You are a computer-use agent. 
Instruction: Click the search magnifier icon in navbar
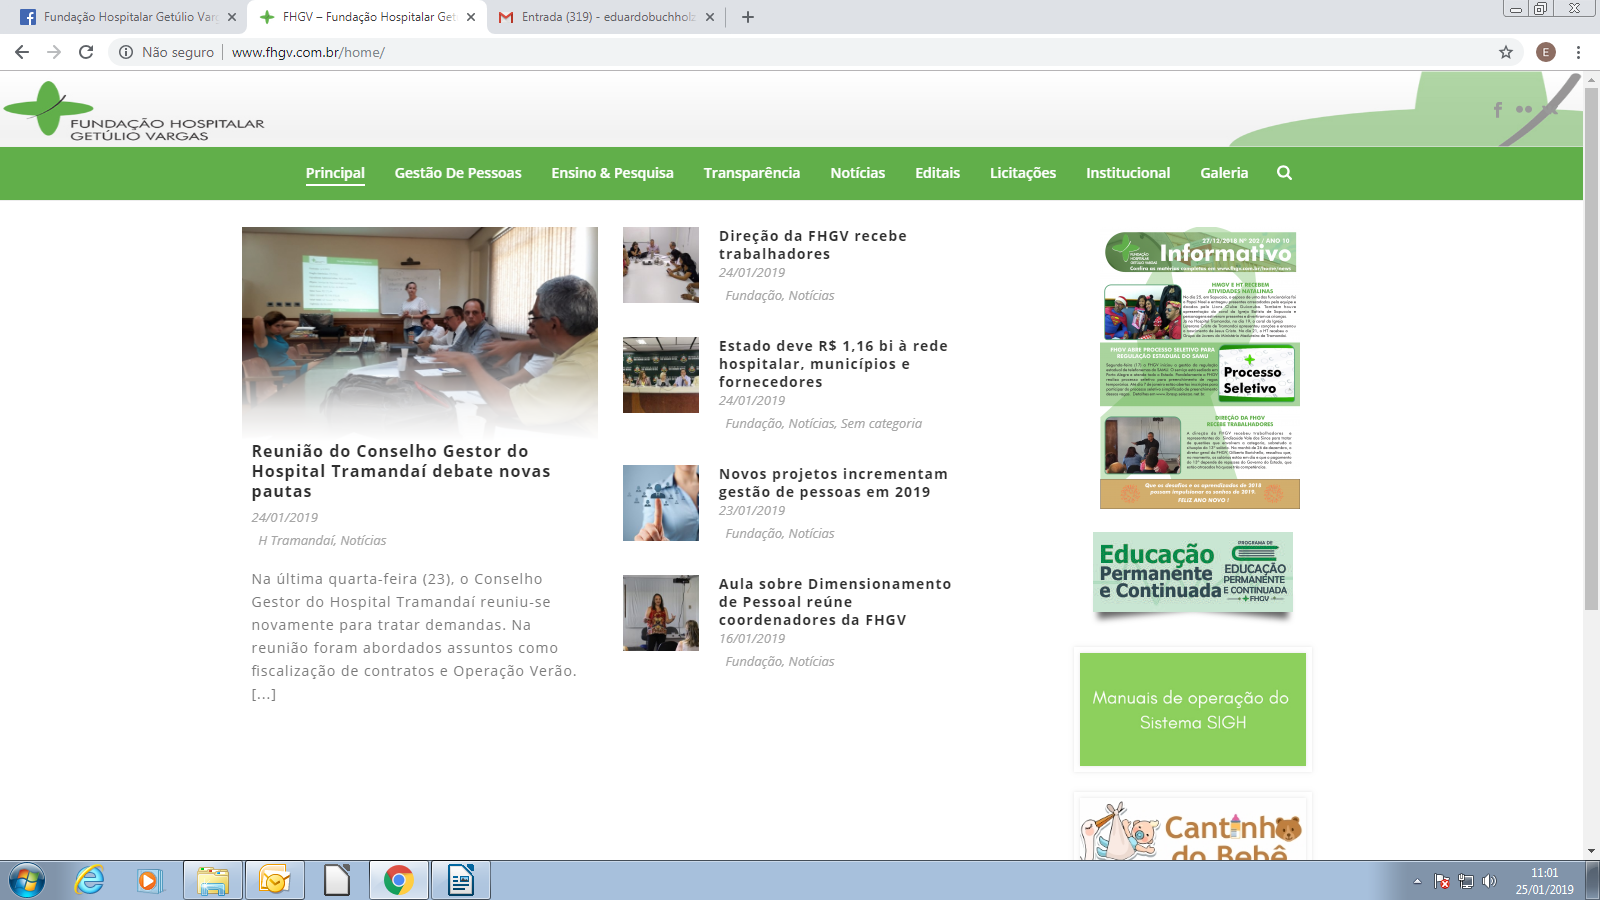(1284, 173)
